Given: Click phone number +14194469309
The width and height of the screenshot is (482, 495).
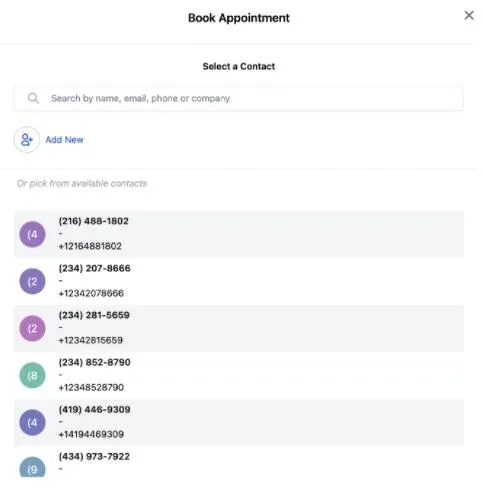Looking at the screenshot, I should point(91,434).
